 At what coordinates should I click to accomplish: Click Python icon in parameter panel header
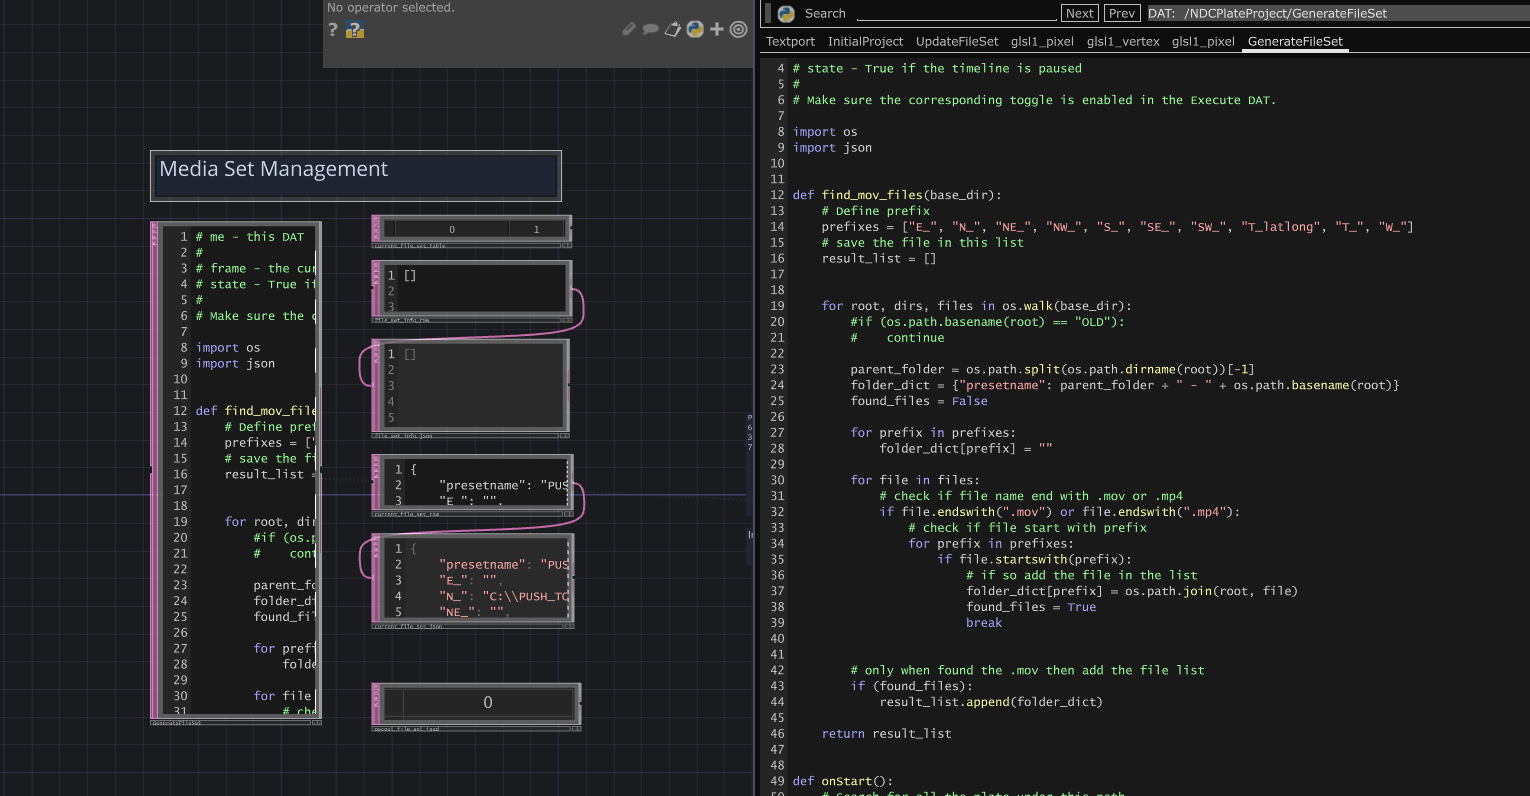pos(695,29)
